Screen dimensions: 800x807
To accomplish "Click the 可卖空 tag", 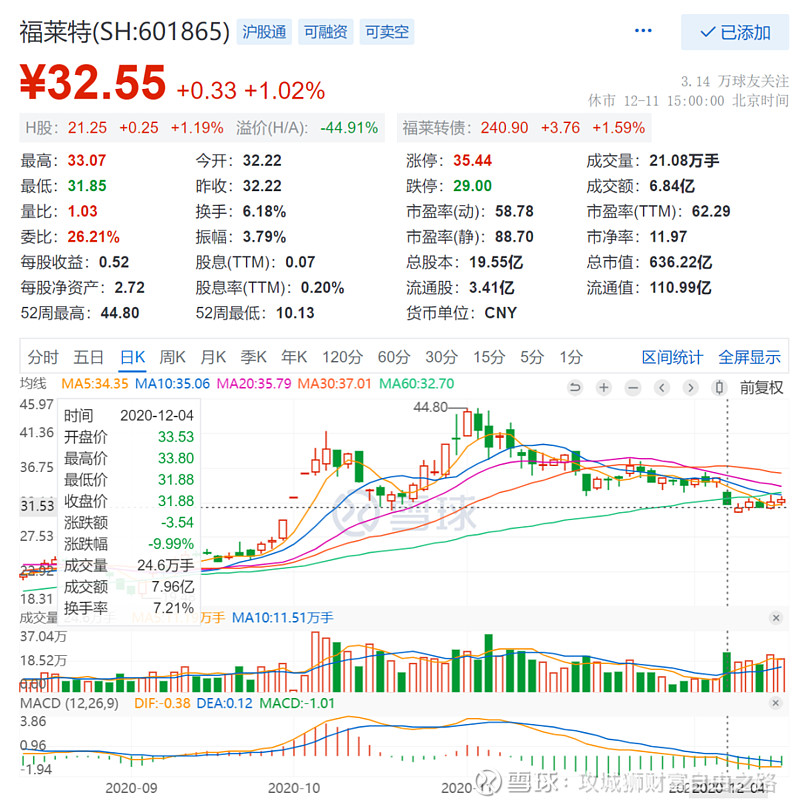I will 387,32.
